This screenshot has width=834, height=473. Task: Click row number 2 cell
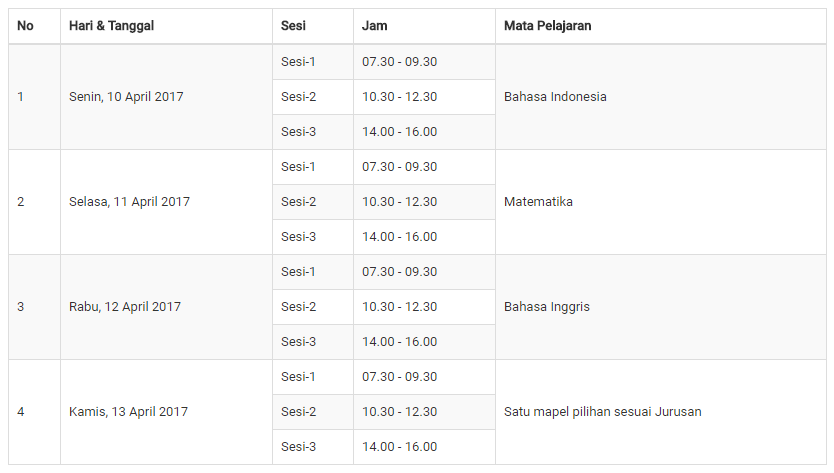(x=35, y=202)
